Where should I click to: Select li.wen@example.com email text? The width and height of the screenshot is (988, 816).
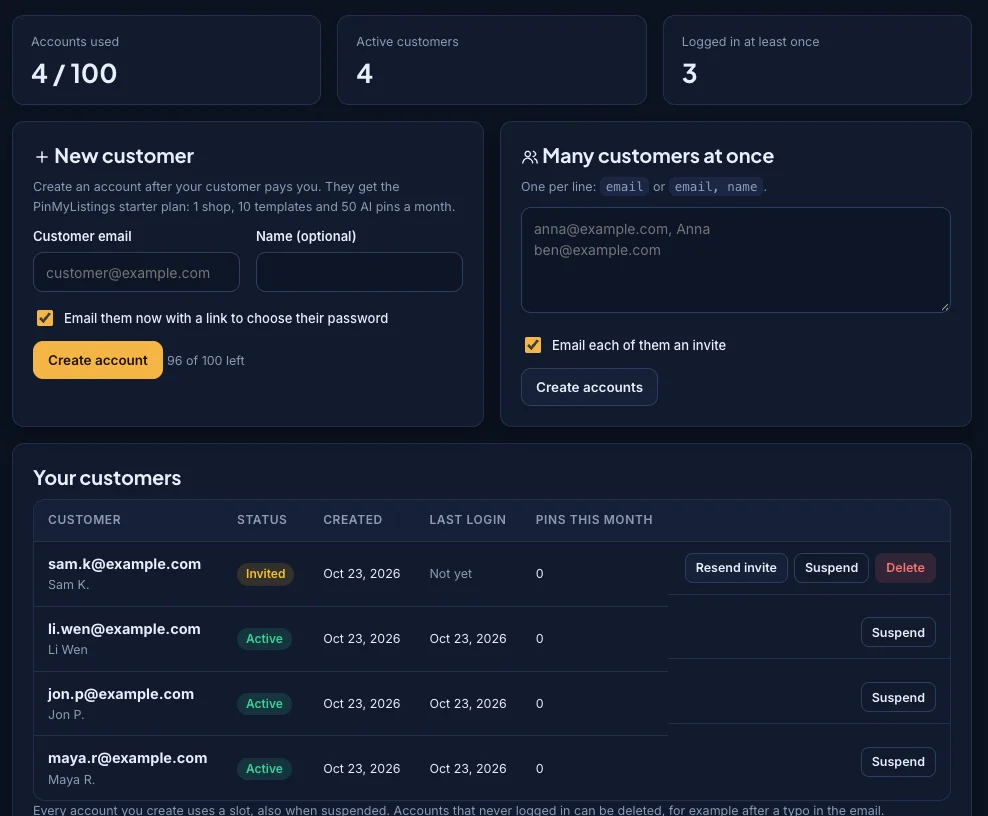tap(124, 629)
